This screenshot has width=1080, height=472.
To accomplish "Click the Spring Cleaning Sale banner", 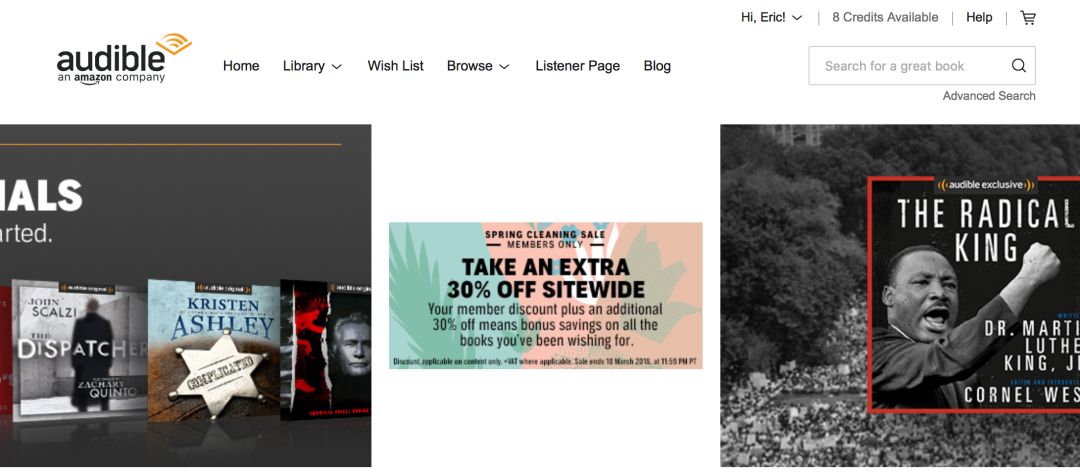I will click(546, 296).
